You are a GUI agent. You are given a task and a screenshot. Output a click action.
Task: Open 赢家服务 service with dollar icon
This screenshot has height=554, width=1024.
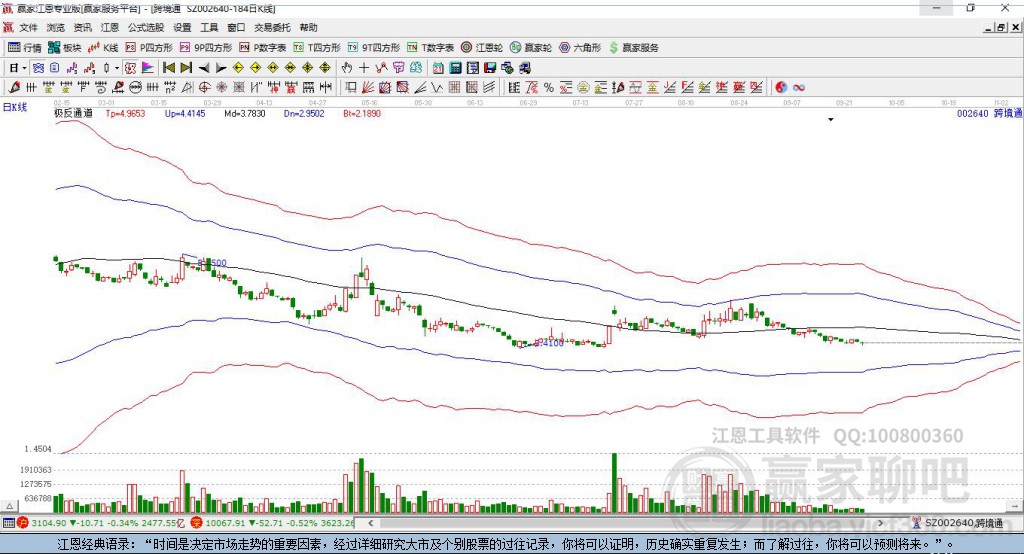click(x=634, y=48)
